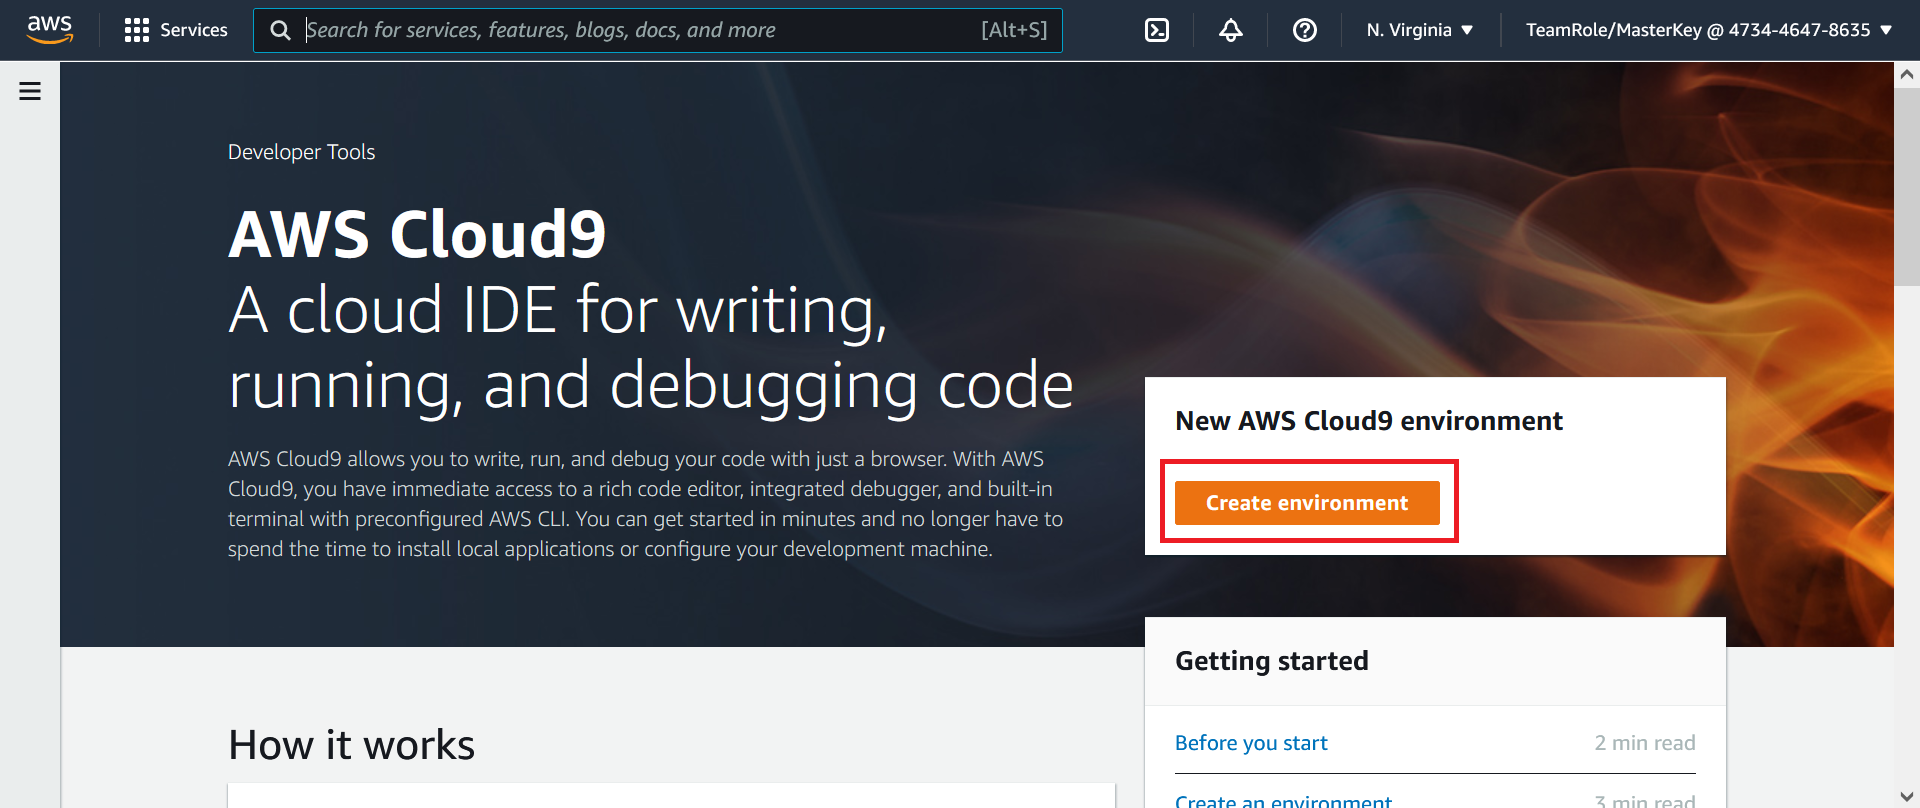Viewport: 1920px width, 808px height.
Task: Open the Before you start link
Action: point(1251,743)
